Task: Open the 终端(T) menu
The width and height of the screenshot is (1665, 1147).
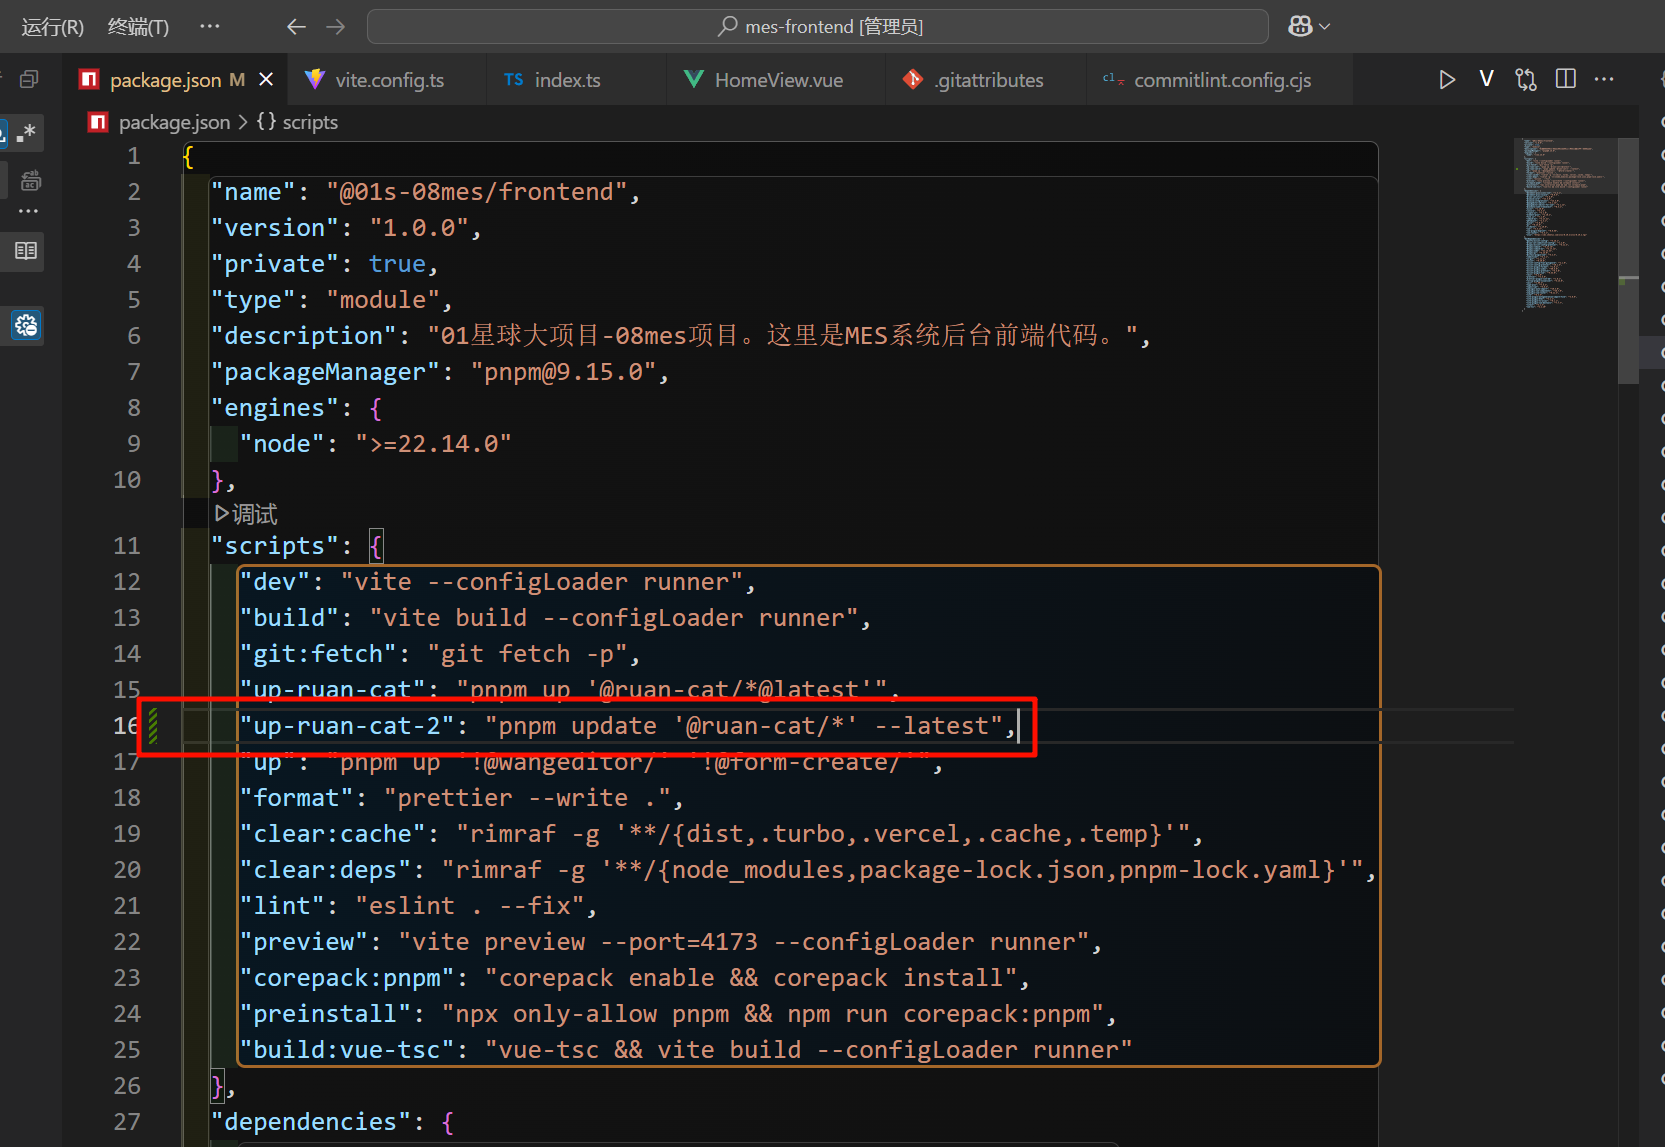Action: (138, 27)
